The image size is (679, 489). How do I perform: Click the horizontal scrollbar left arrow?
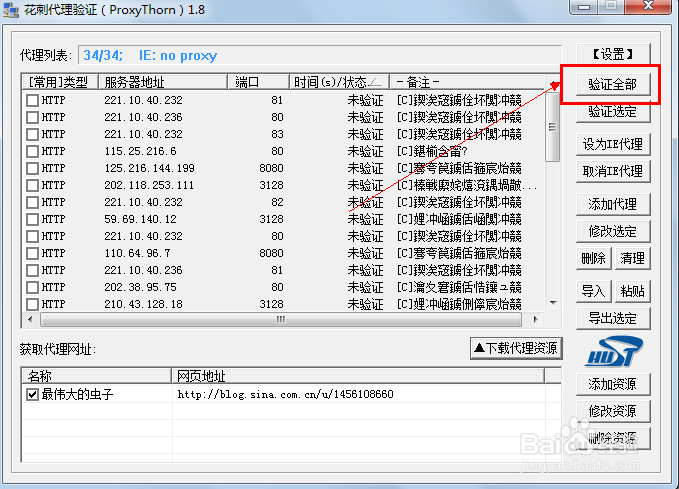pos(30,320)
